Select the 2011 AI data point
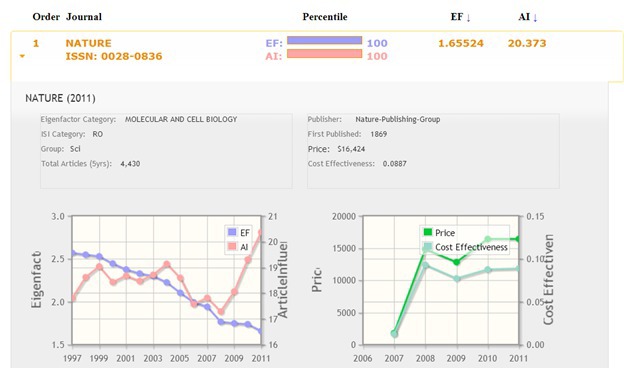 [x=261, y=233]
